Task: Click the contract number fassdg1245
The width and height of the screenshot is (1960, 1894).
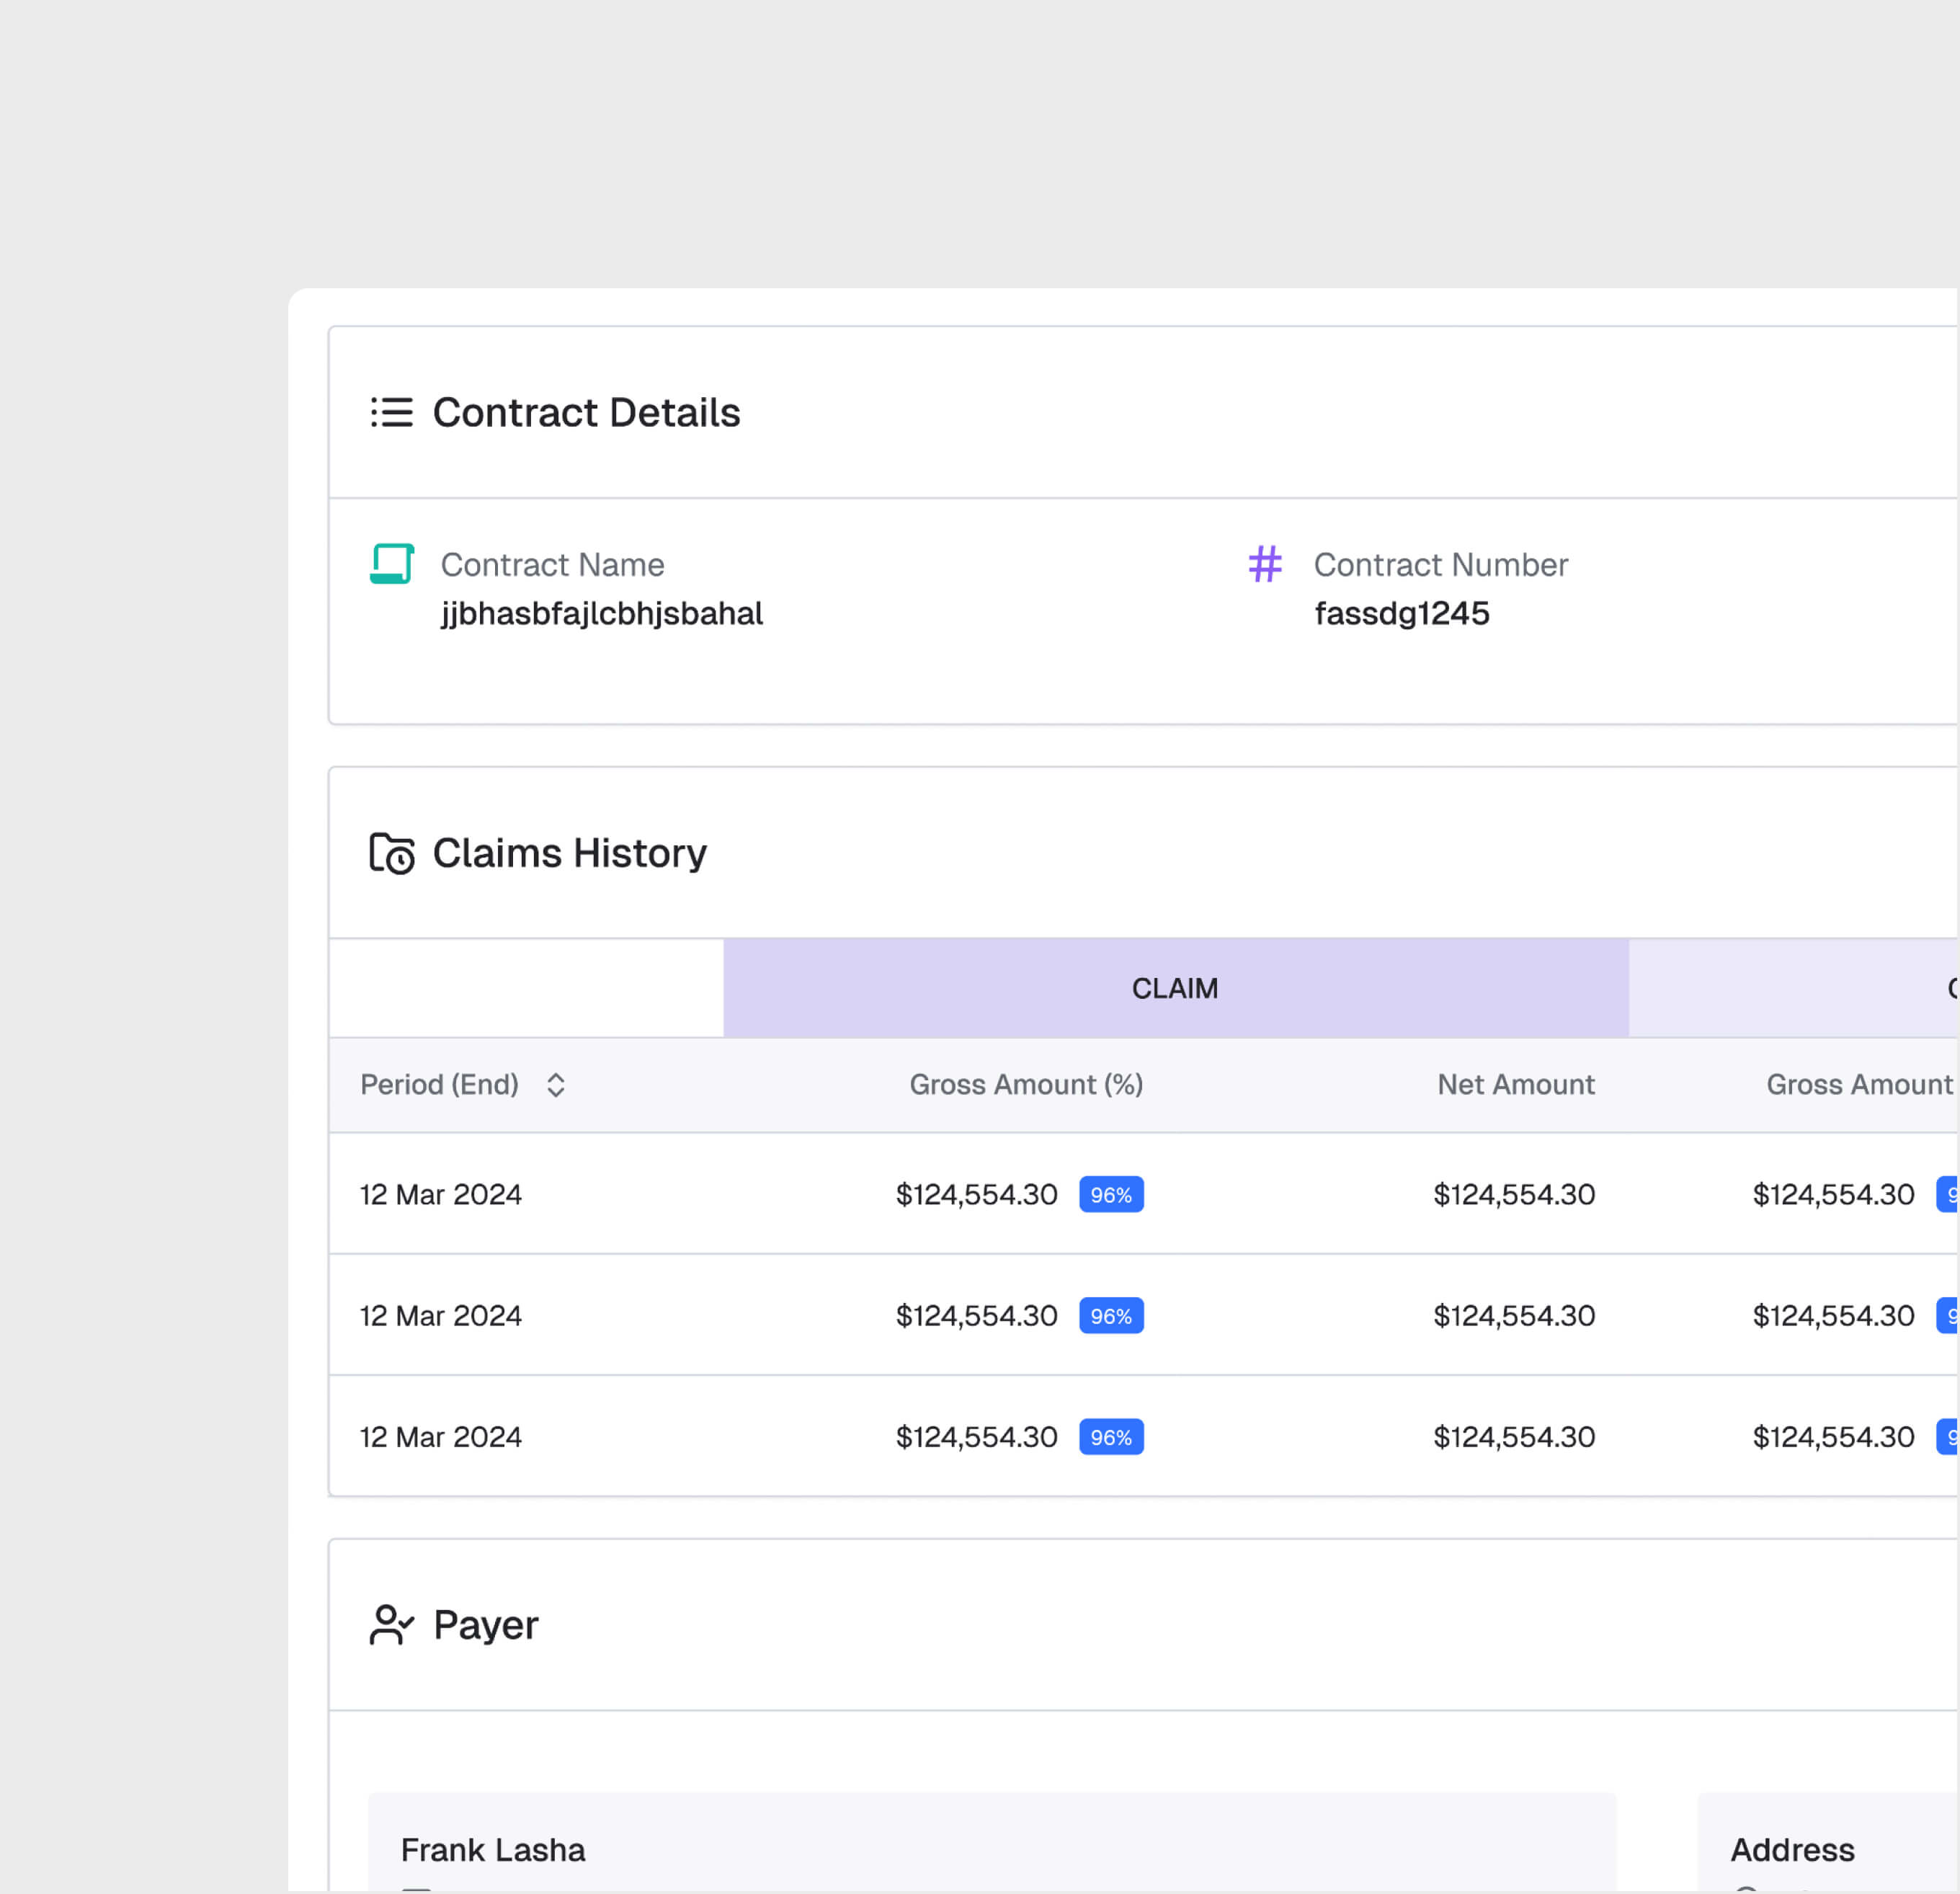Action: pos(1402,613)
